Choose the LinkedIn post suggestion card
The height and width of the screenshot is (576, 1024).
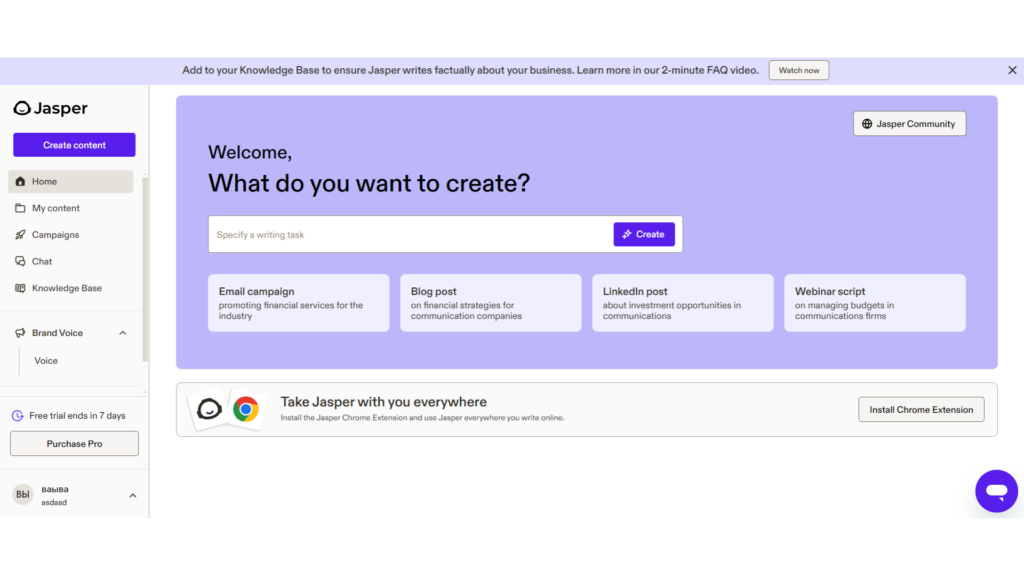pyautogui.click(x=682, y=303)
